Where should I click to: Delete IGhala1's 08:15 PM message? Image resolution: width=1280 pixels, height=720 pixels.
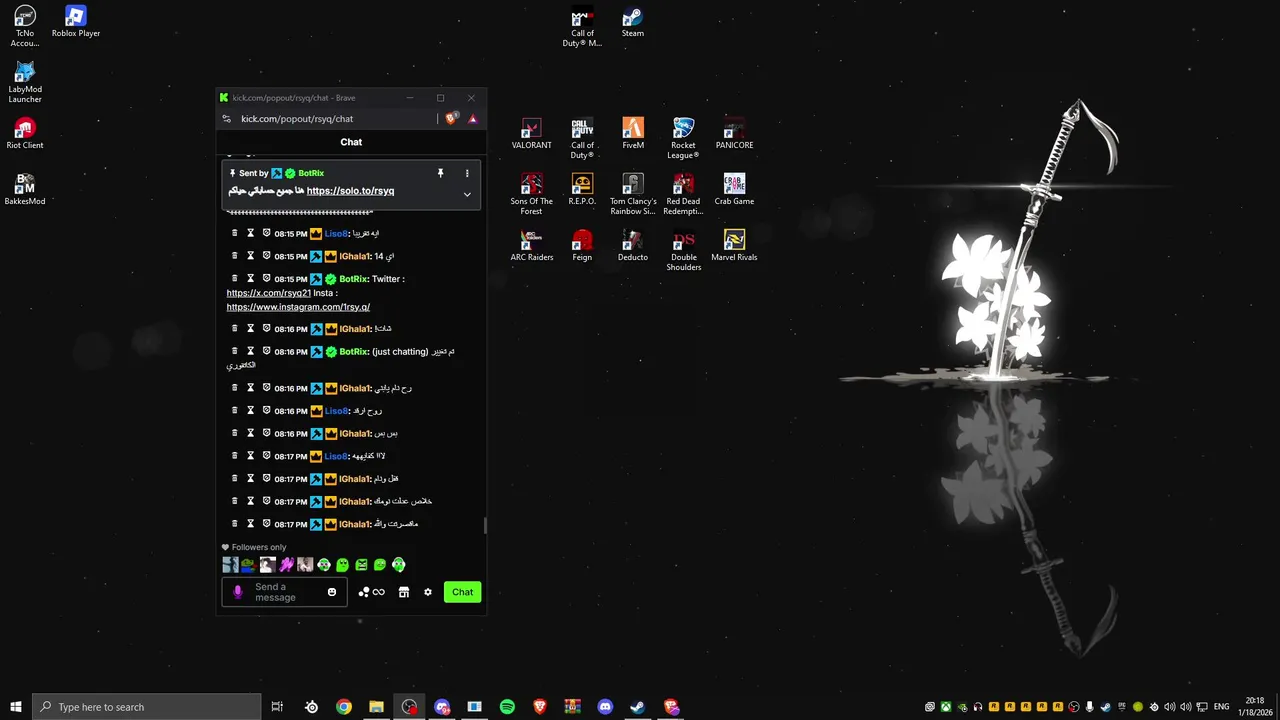click(x=235, y=256)
